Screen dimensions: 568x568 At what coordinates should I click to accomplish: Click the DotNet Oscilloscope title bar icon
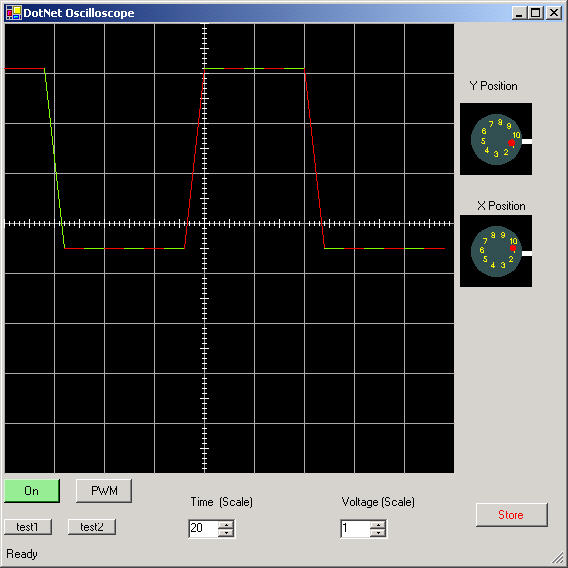[14, 13]
